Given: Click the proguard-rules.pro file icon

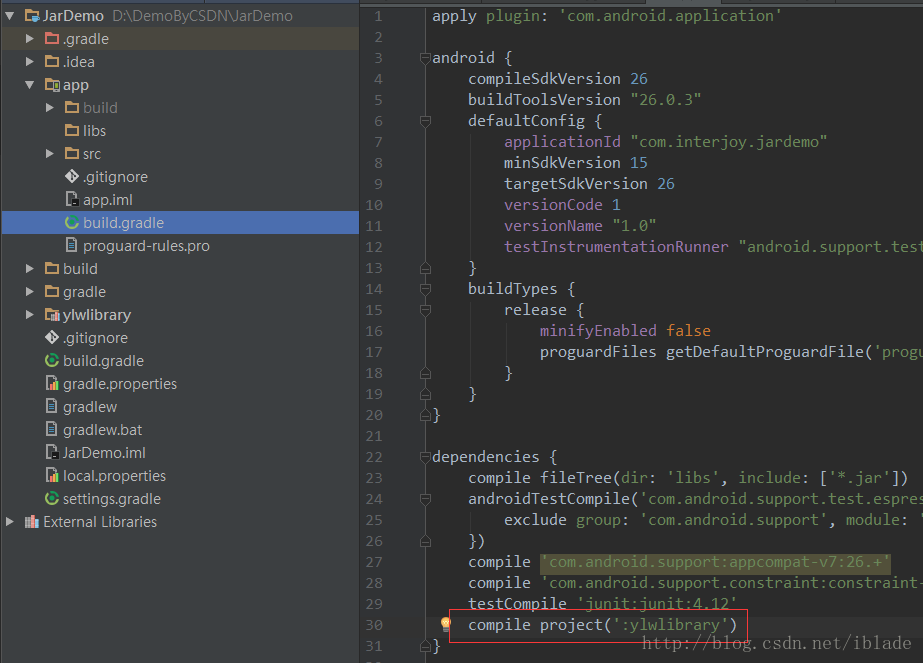Looking at the screenshot, I should 72,246.
